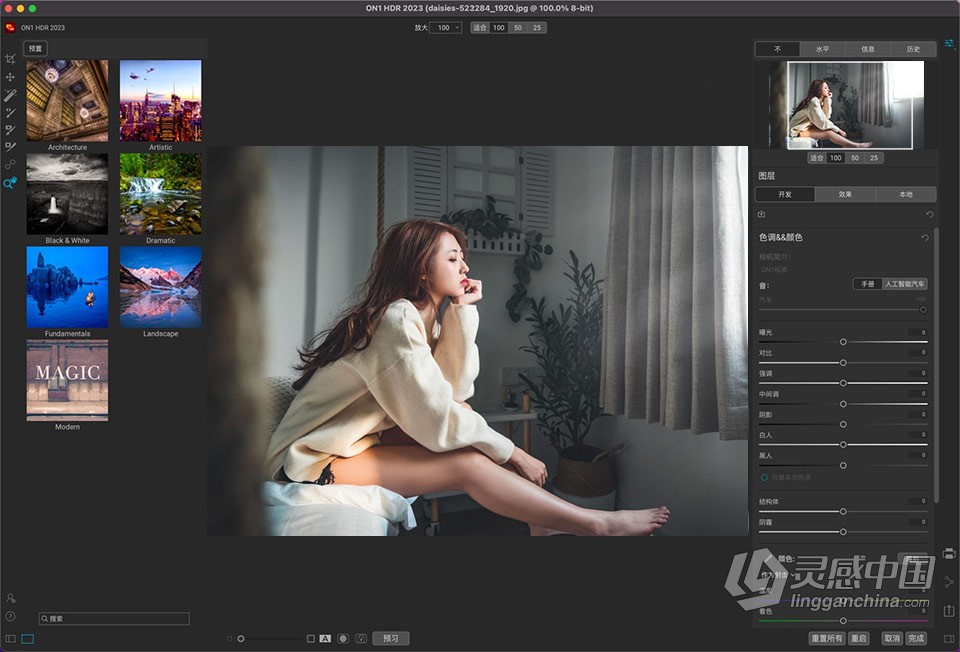
Task: Enable the 人工智能汽车 mode option
Action: tap(903, 283)
